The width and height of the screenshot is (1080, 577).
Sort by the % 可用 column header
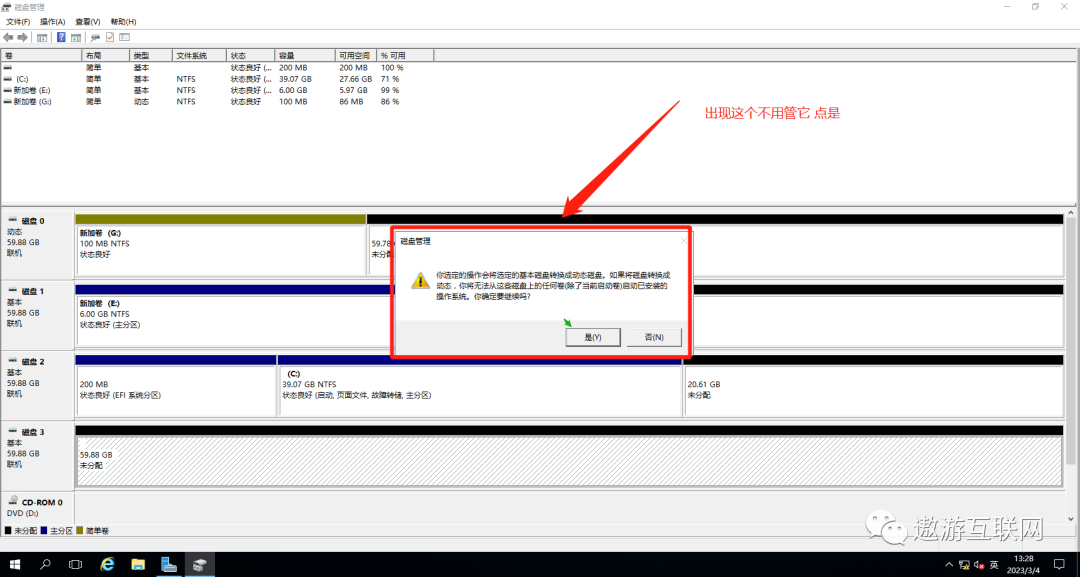pos(406,55)
